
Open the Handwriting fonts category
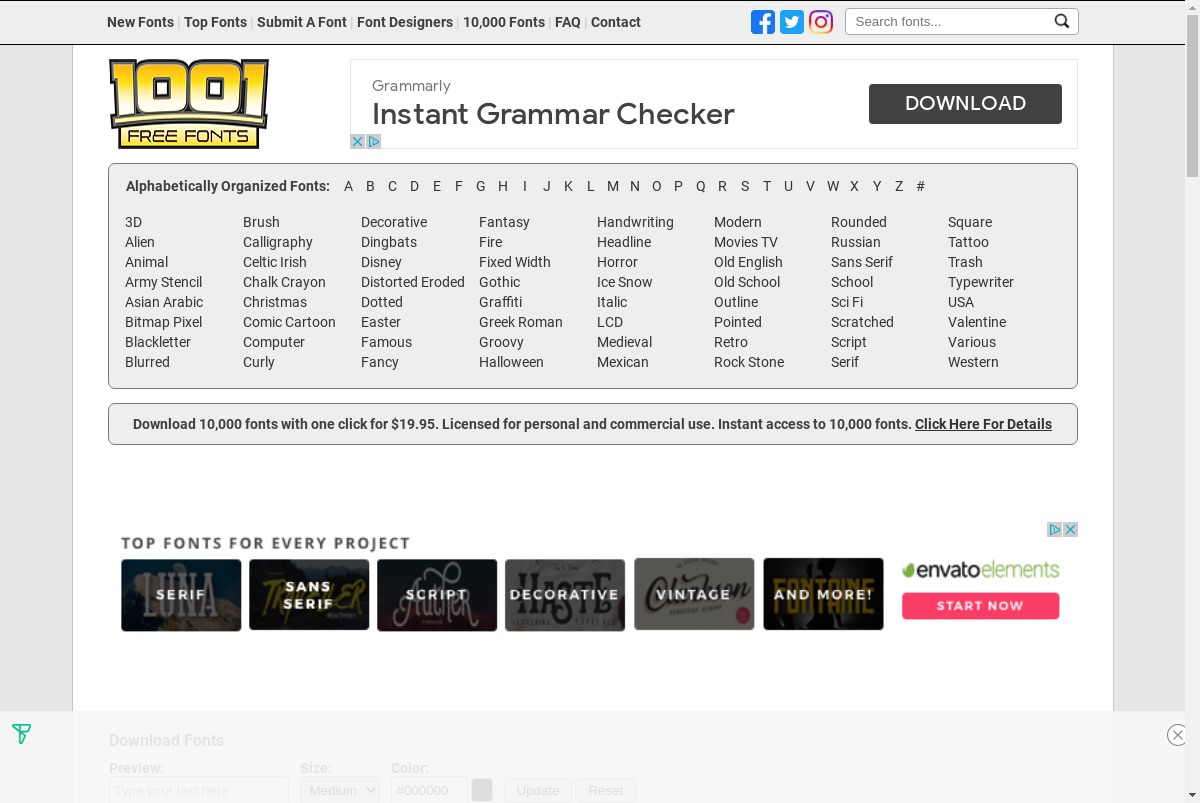[x=635, y=222]
